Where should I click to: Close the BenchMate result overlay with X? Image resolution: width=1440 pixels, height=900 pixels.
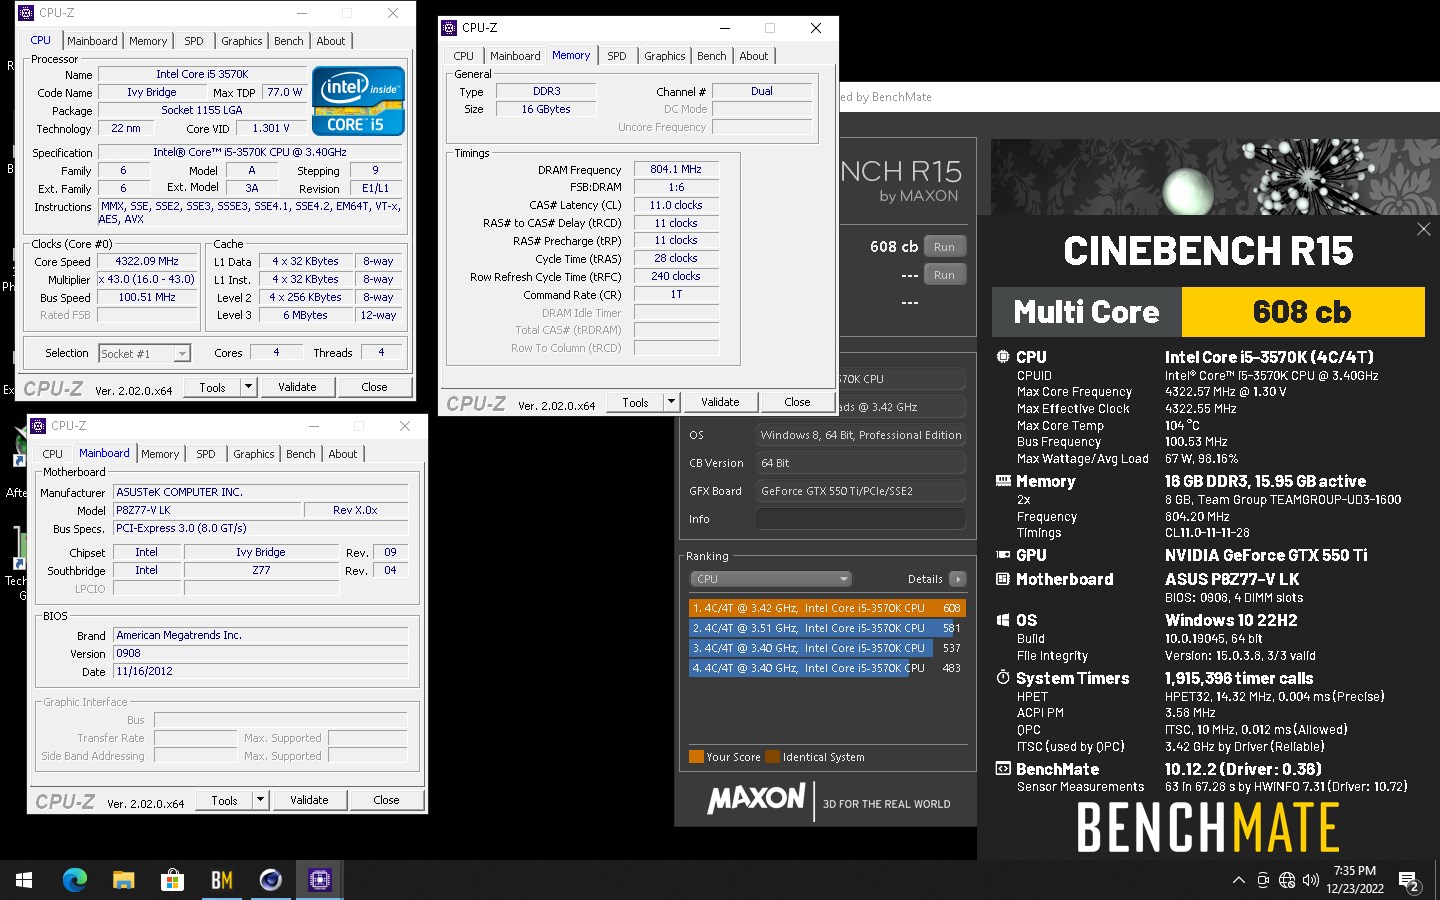[1424, 229]
